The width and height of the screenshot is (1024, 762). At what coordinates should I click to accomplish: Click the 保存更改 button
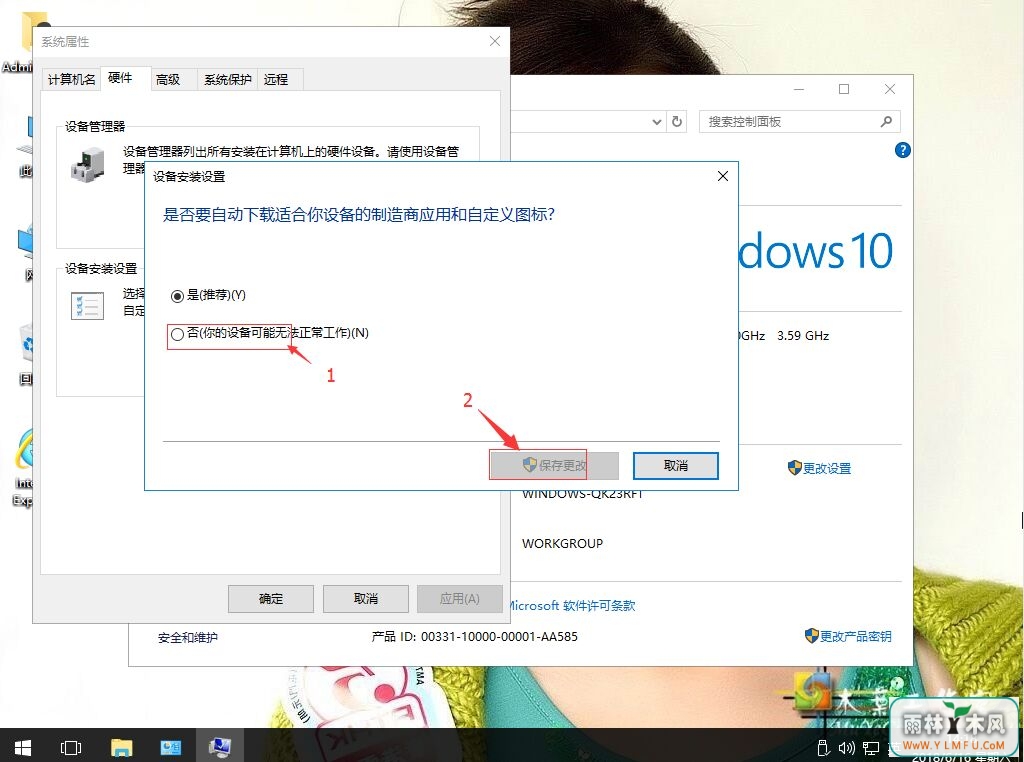(x=554, y=466)
